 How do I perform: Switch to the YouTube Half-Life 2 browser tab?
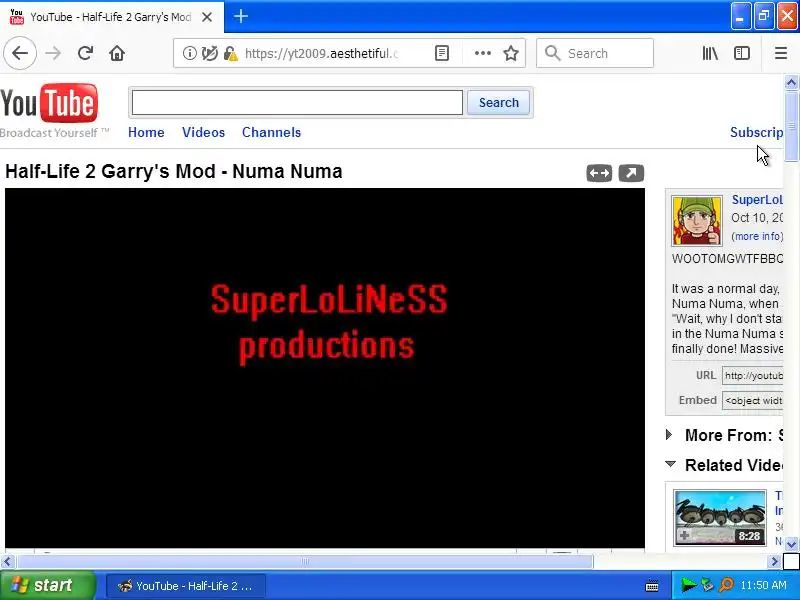[x=110, y=17]
